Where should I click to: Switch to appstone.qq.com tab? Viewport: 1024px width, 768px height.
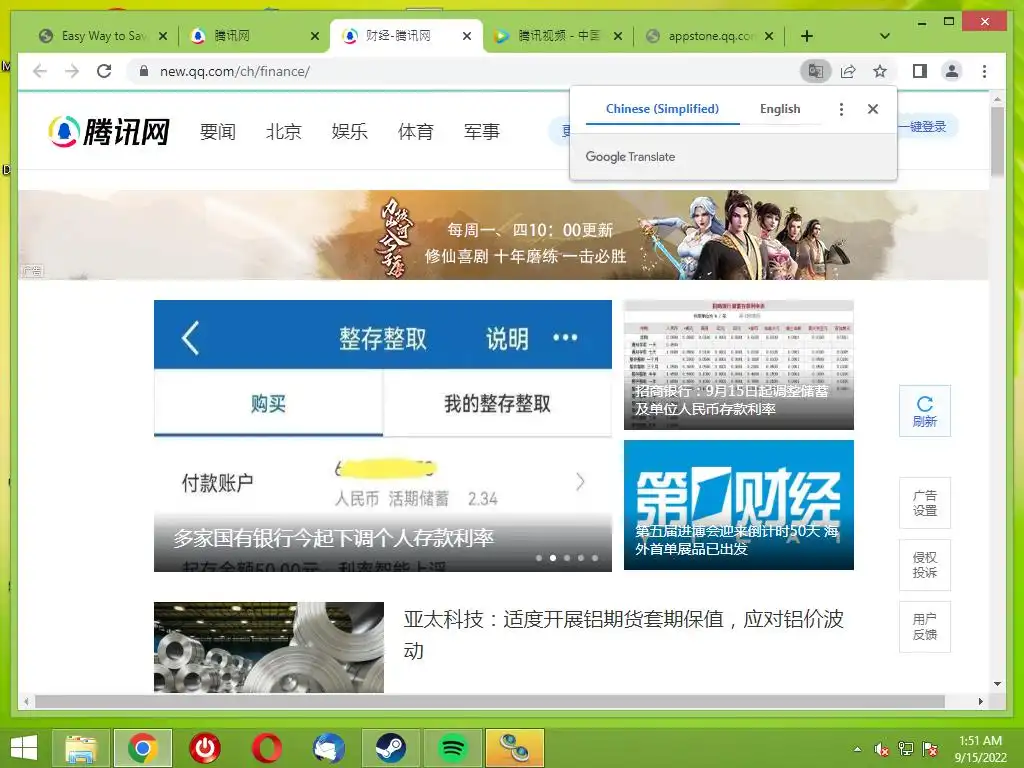click(710, 36)
